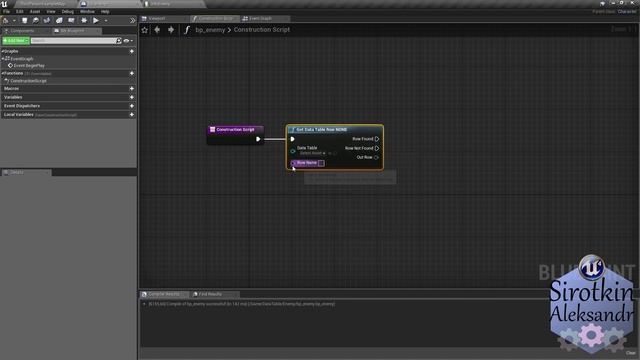Image resolution: width=640 pixels, height=360 pixels.
Task: Click Construction Script node's exec output pin
Action: click(x=258, y=139)
